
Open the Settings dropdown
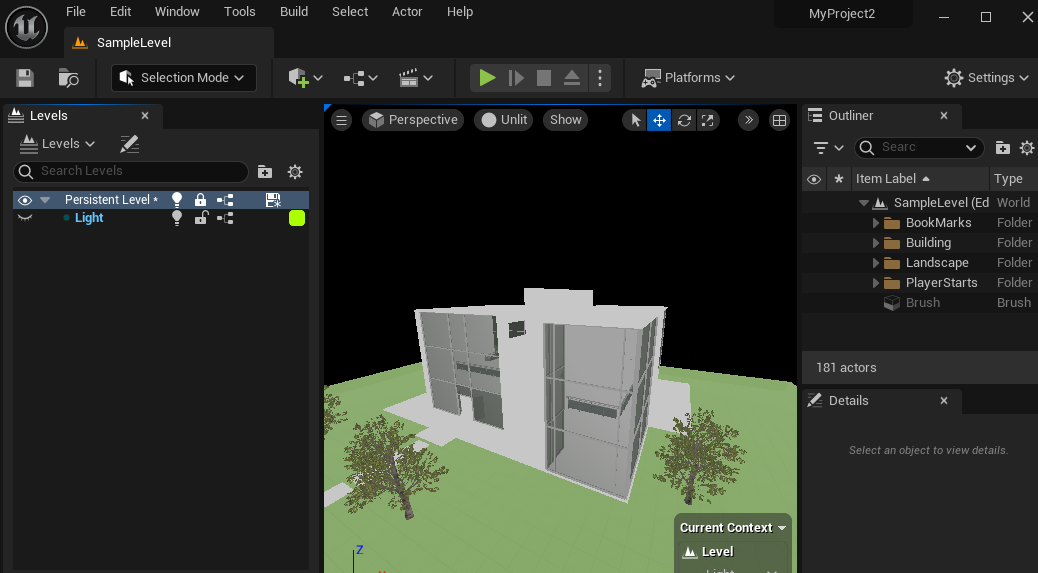(986, 78)
